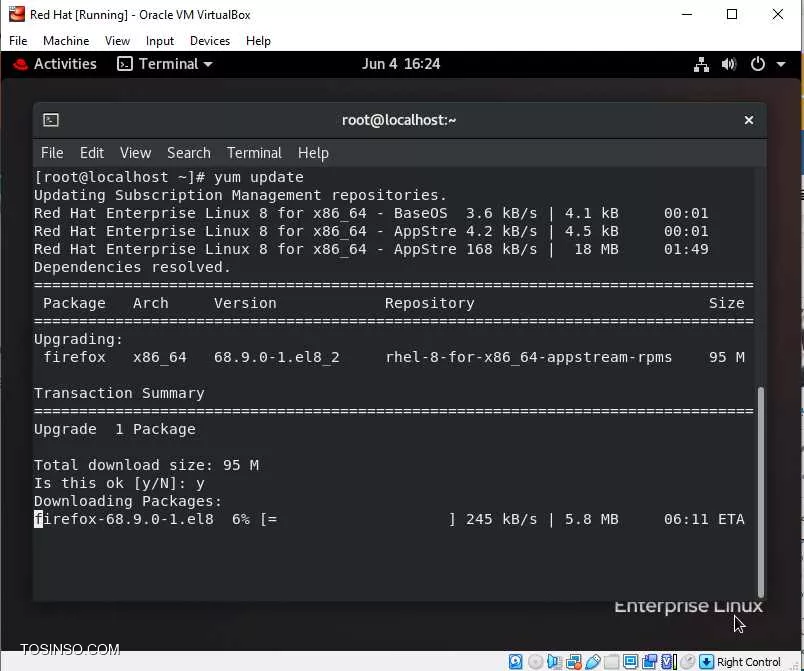Open the Terminal app menu in top bar
The height and width of the screenshot is (671, 804).
(165, 64)
